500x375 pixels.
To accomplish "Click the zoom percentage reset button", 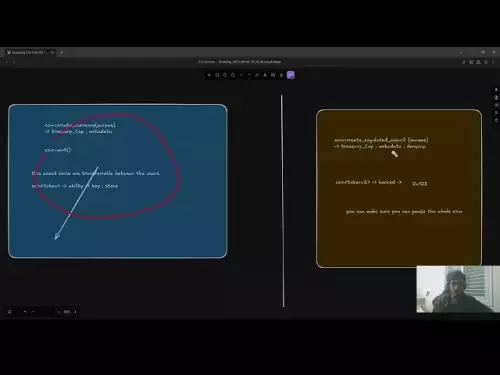I will point(67,312).
